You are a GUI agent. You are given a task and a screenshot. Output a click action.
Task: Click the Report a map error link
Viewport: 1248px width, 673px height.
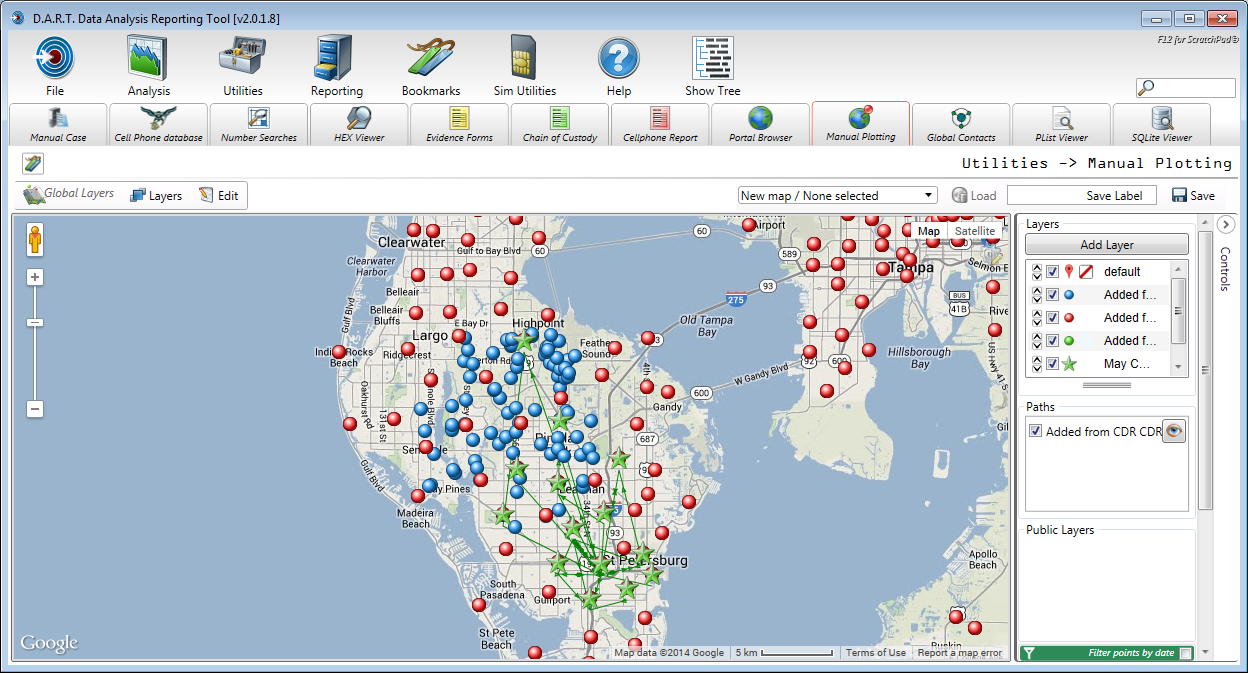coord(959,653)
